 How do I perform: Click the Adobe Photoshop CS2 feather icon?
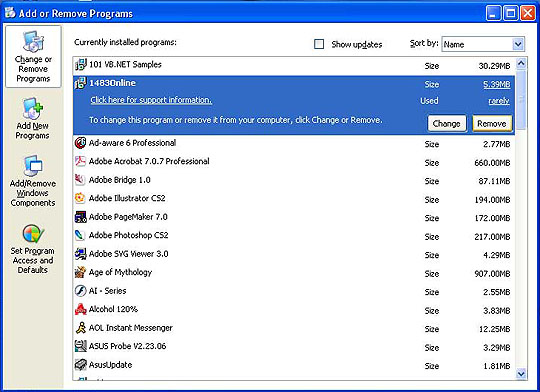pos(80,235)
